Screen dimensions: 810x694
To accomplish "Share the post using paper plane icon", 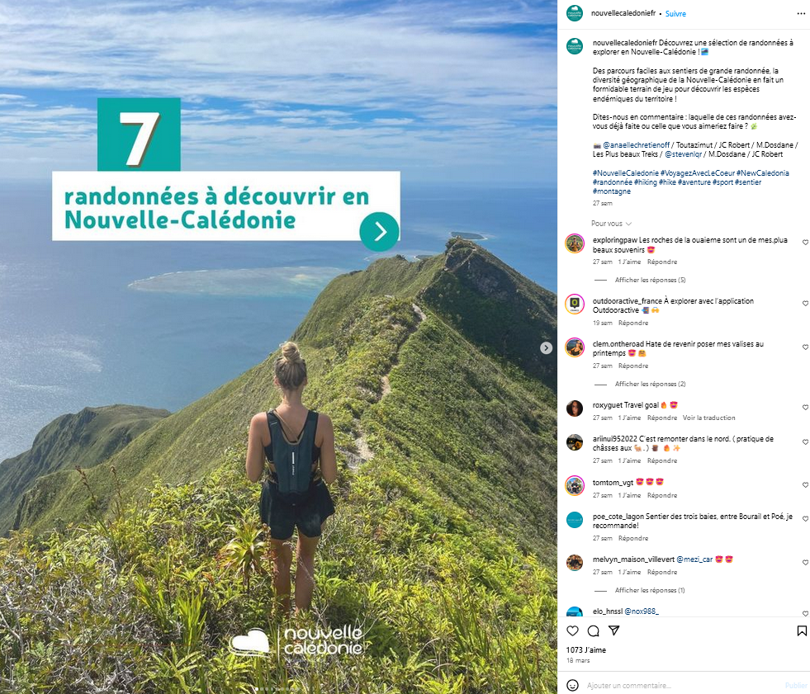I will pos(614,630).
